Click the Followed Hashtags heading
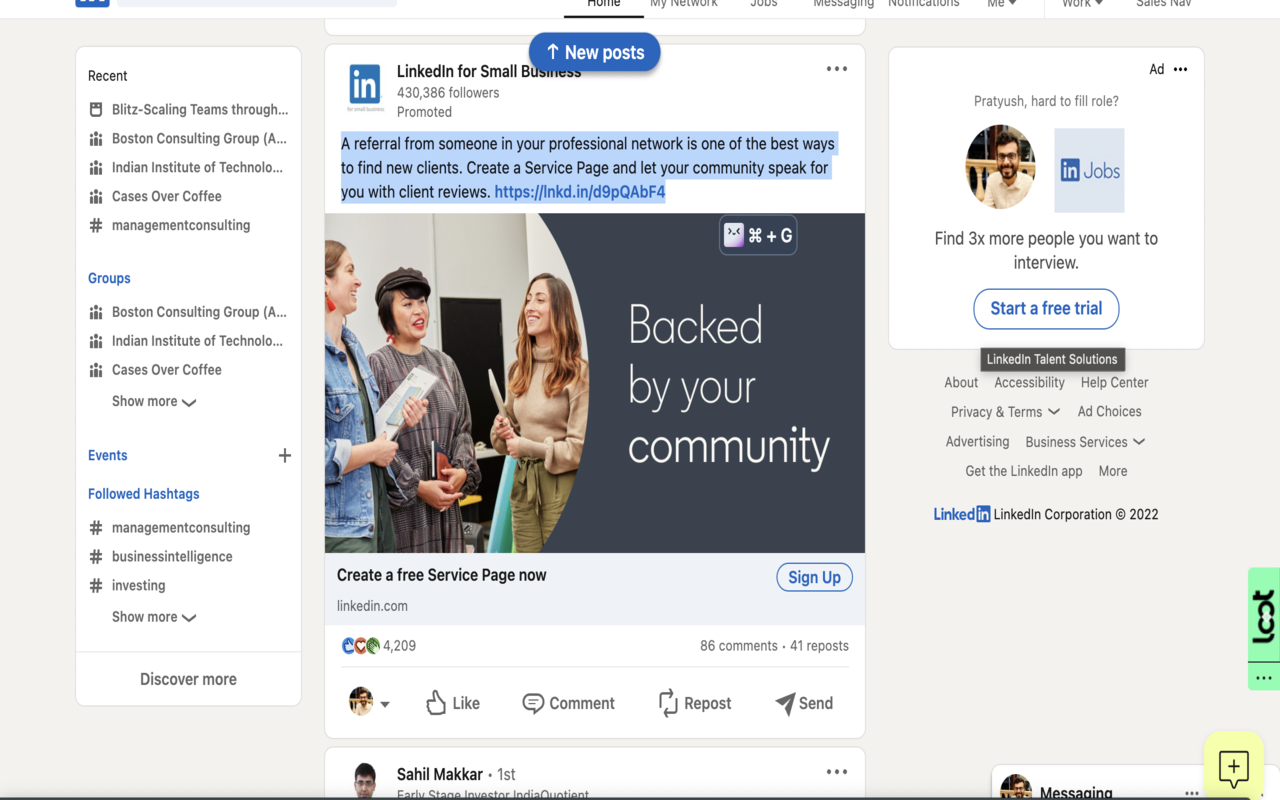The image size is (1280, 800). pos(144,494)
